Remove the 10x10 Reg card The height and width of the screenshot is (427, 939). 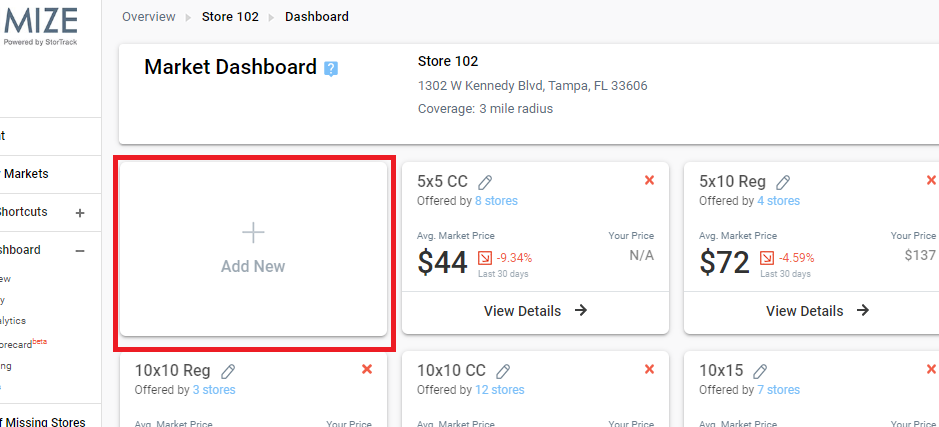coord(367,370)
